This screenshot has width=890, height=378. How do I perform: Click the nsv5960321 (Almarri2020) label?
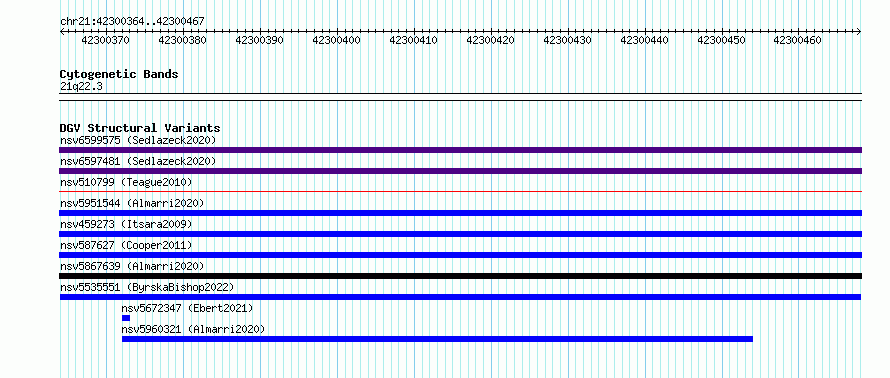(x=194, y=329)
